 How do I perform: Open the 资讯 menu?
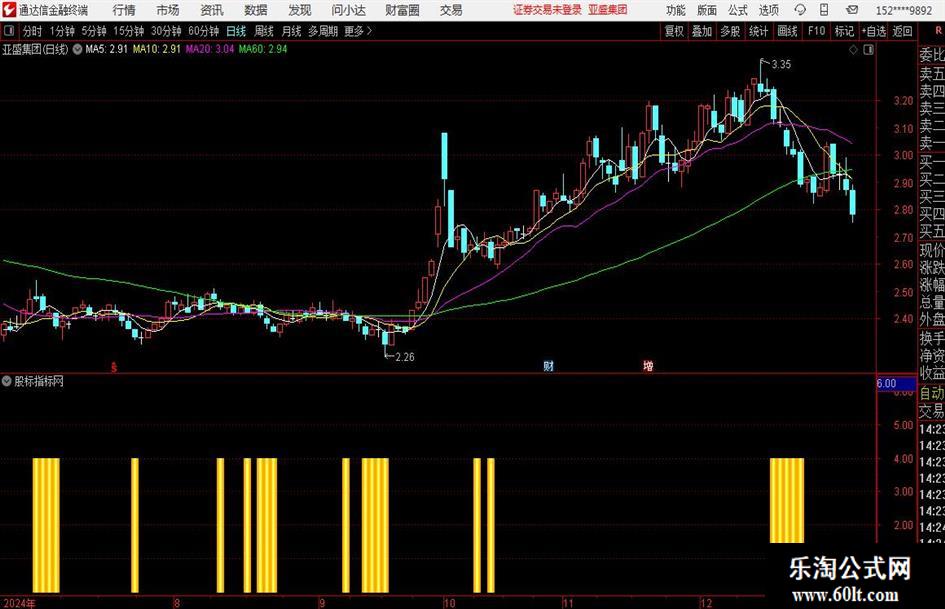click(x=212, y=10)
